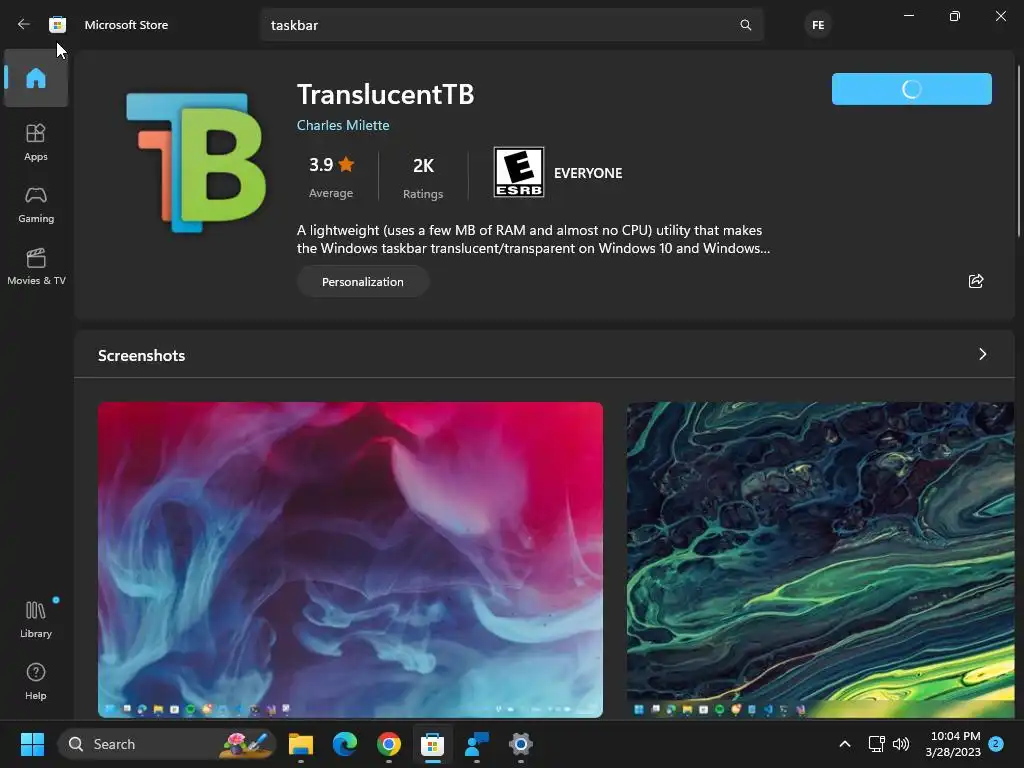1024x768 pixels.
Task: Open the Apps section
Action: [36, 142]
